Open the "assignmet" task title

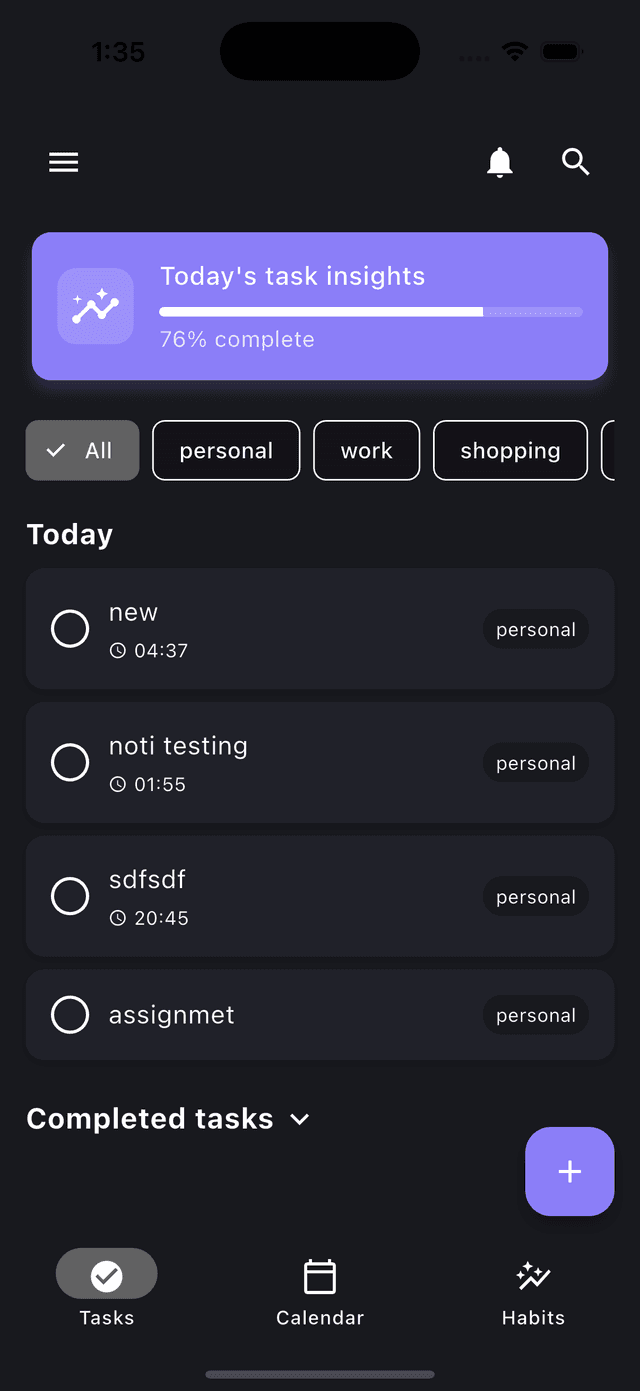pos(172,1015)
